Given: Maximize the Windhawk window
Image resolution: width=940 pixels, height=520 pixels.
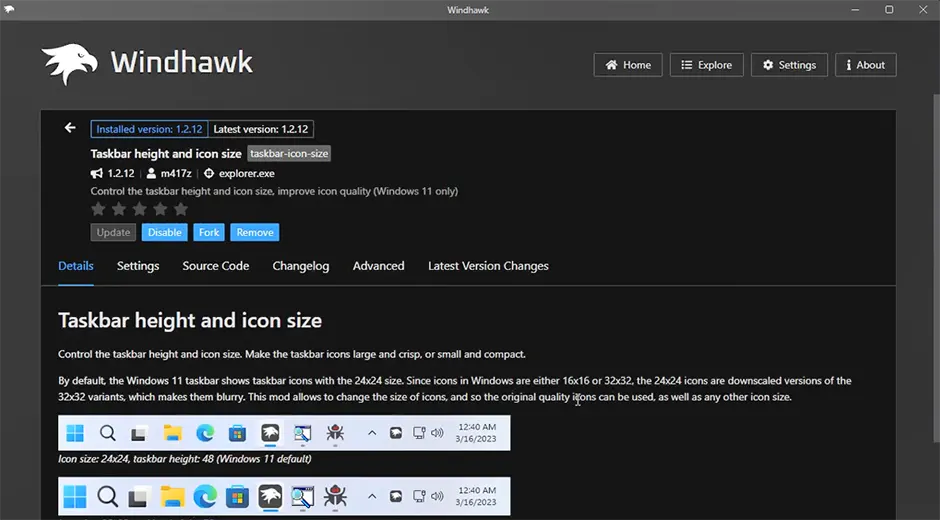Looking at the screenshot, I should click(x=890, y=10).
